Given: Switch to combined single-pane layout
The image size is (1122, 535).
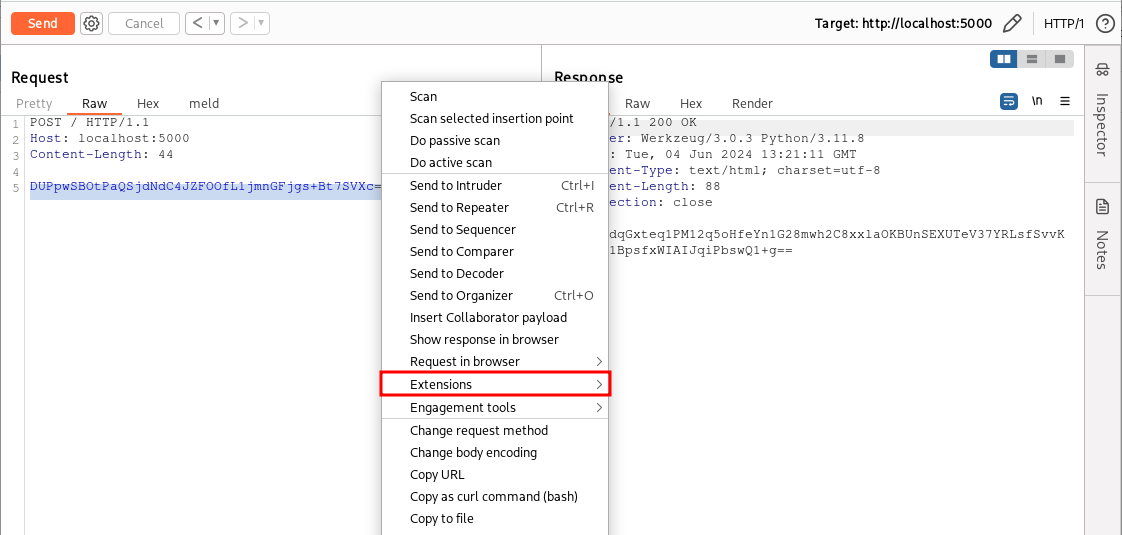Looking at the screenshot, I should click(1058, 59).
